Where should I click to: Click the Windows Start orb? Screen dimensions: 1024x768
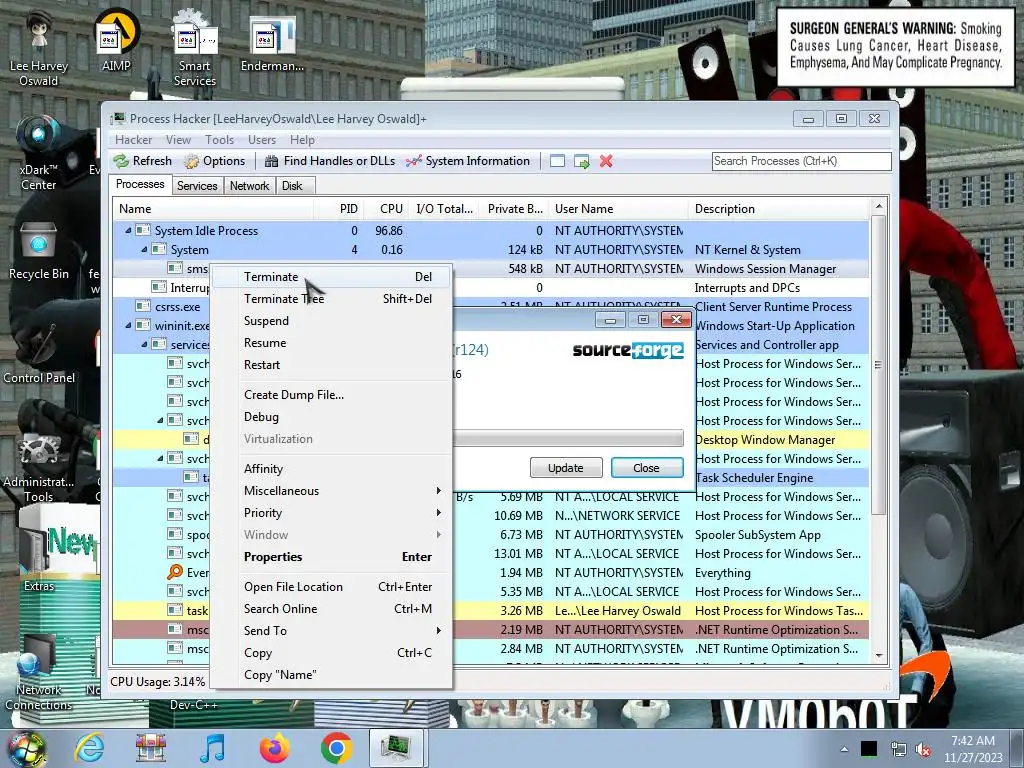26,748
